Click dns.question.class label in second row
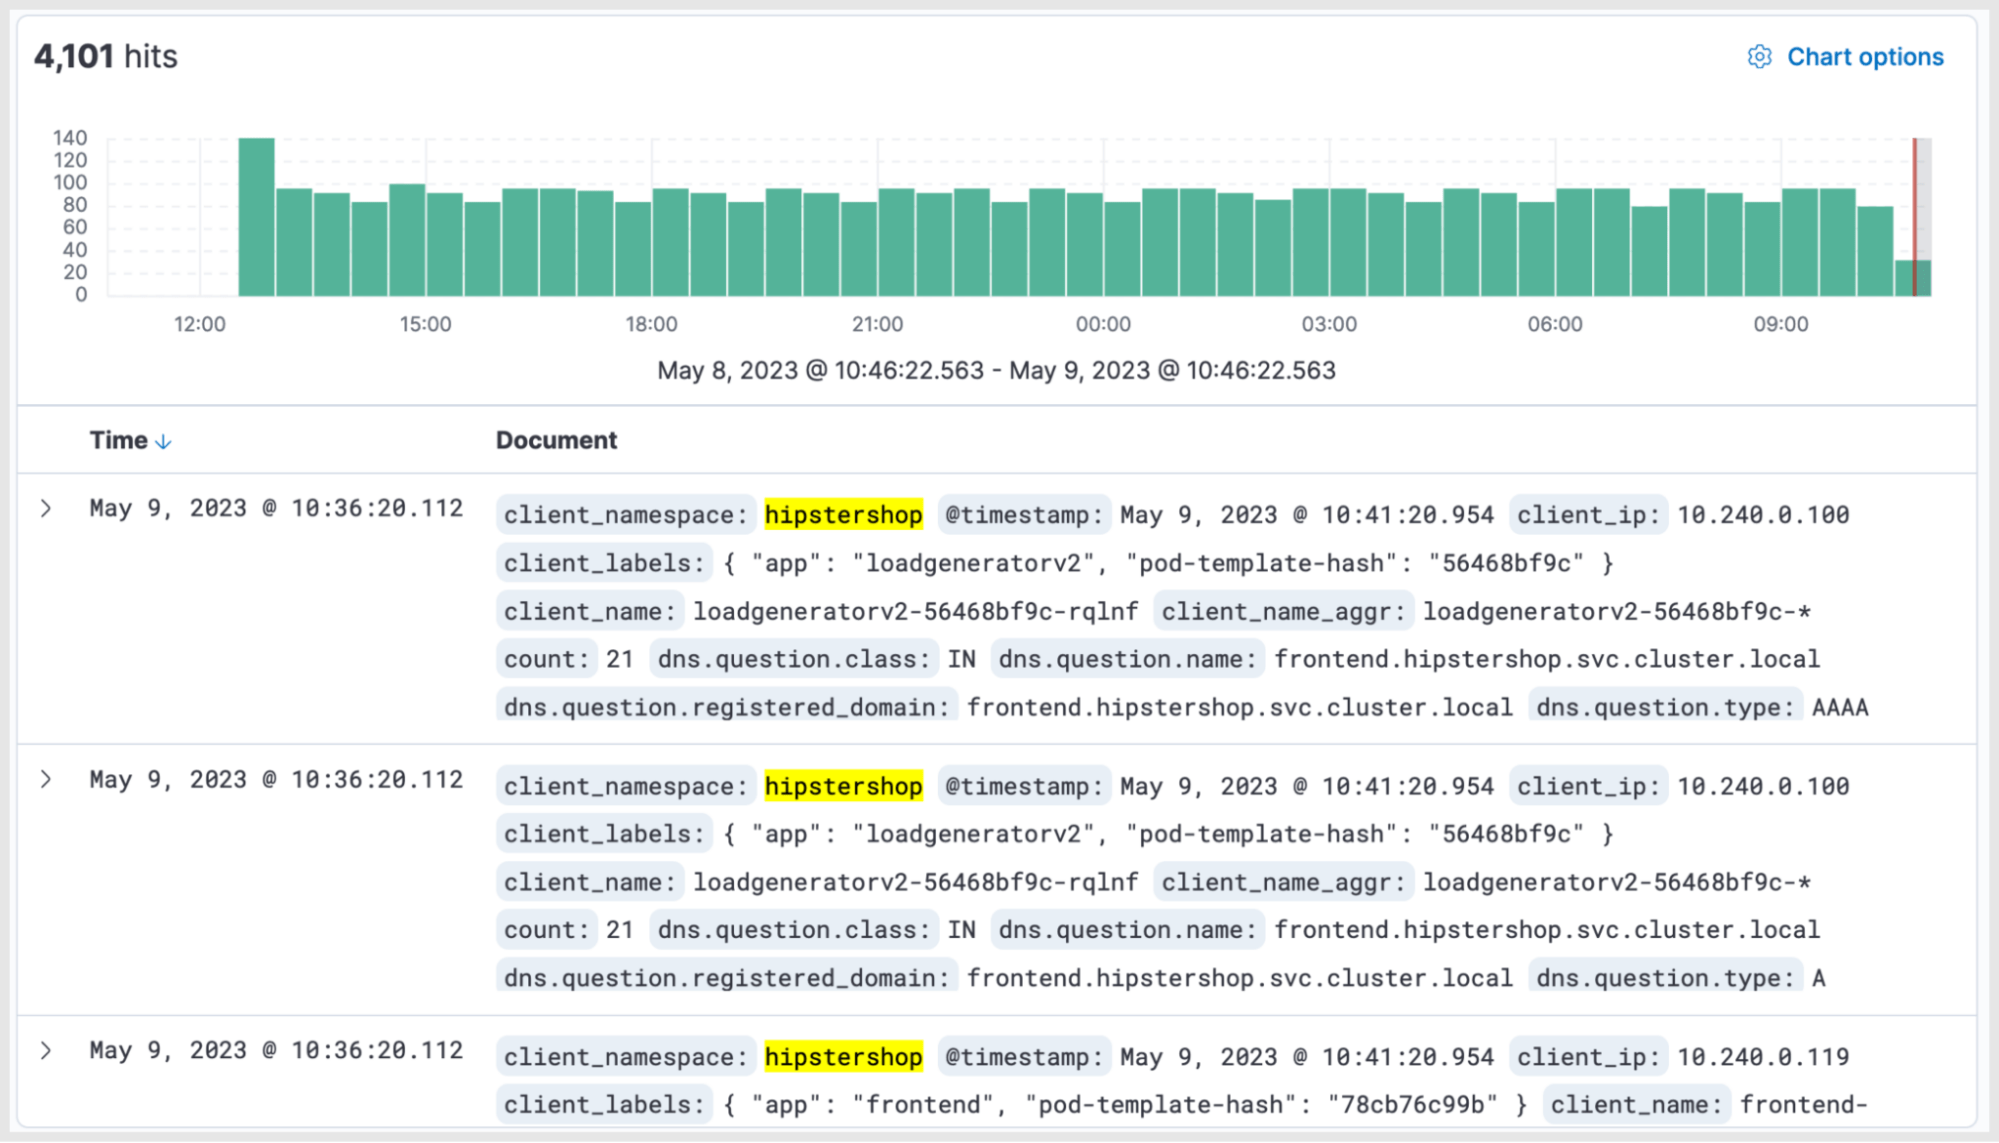Image resolution: width=1999 pixels, height=1143 pixels. (794, 930)
